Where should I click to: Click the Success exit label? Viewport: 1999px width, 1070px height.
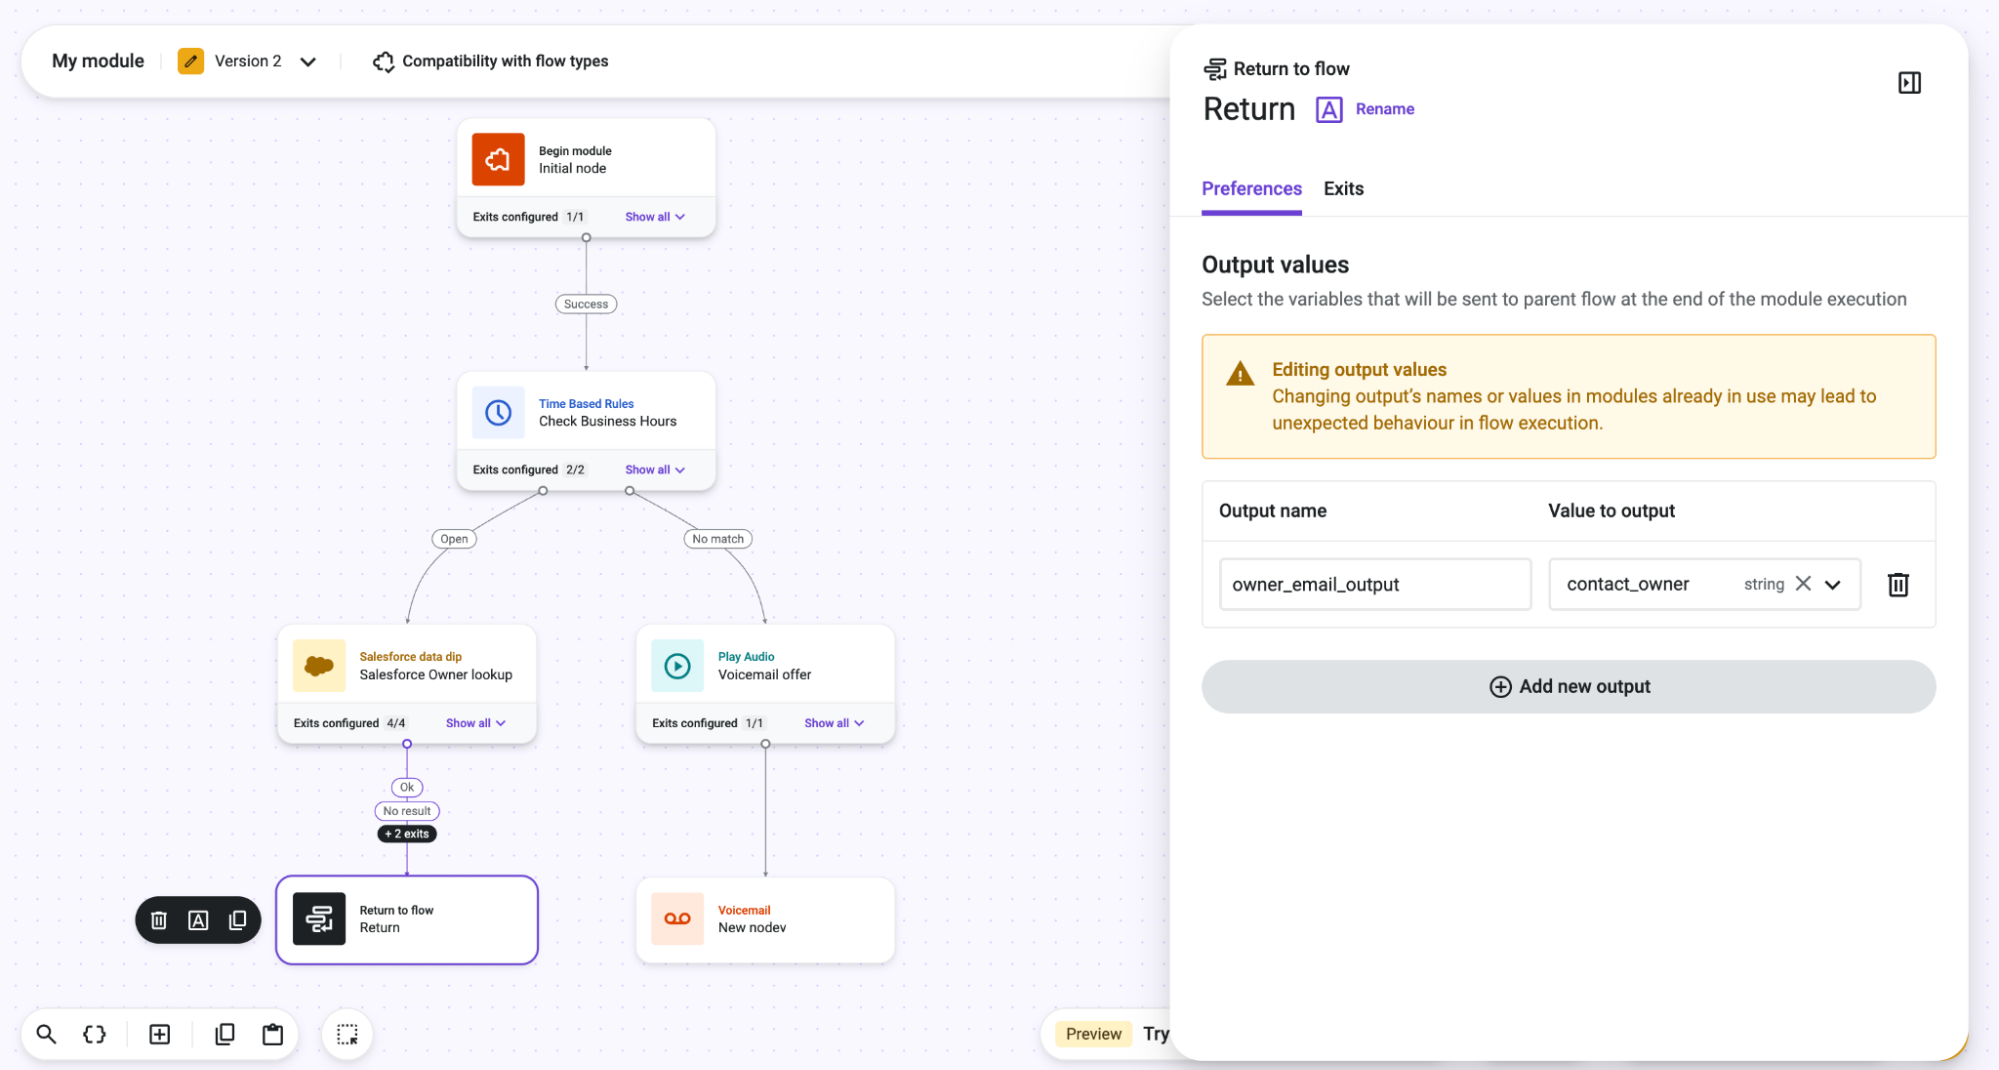point(586,304)
